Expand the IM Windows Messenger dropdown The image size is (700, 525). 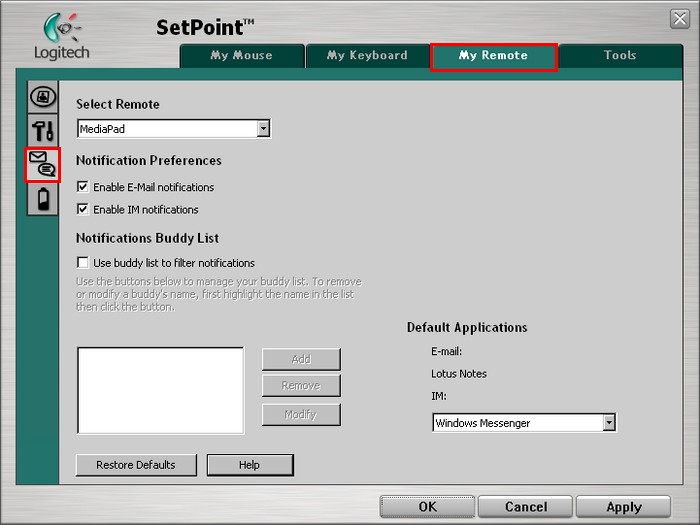[x=524, y=422]
